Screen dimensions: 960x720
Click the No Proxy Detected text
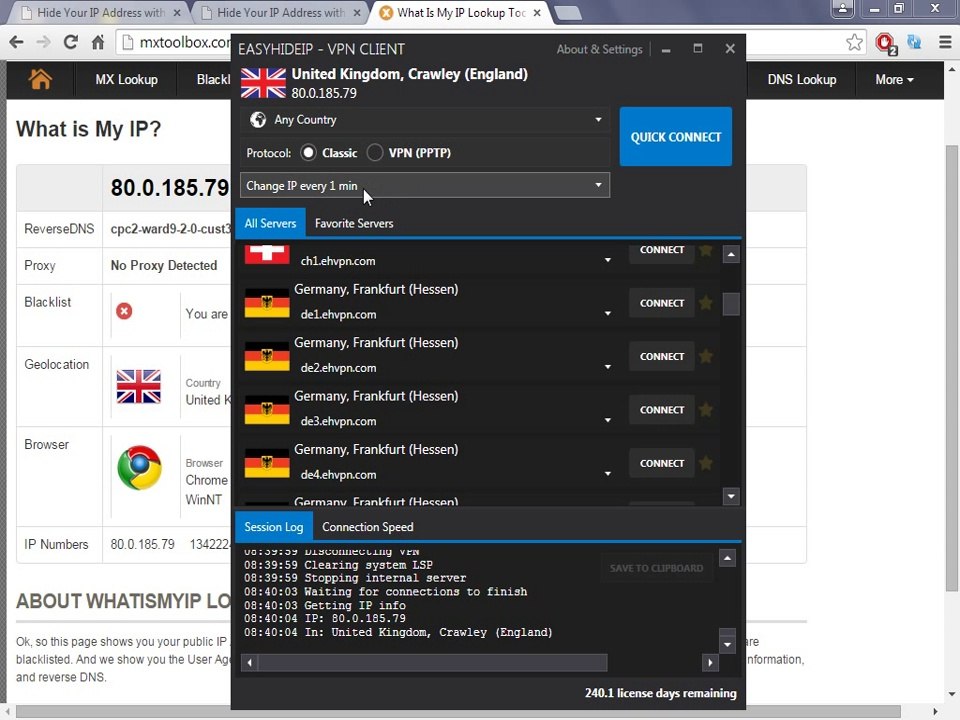click(163, 265)
